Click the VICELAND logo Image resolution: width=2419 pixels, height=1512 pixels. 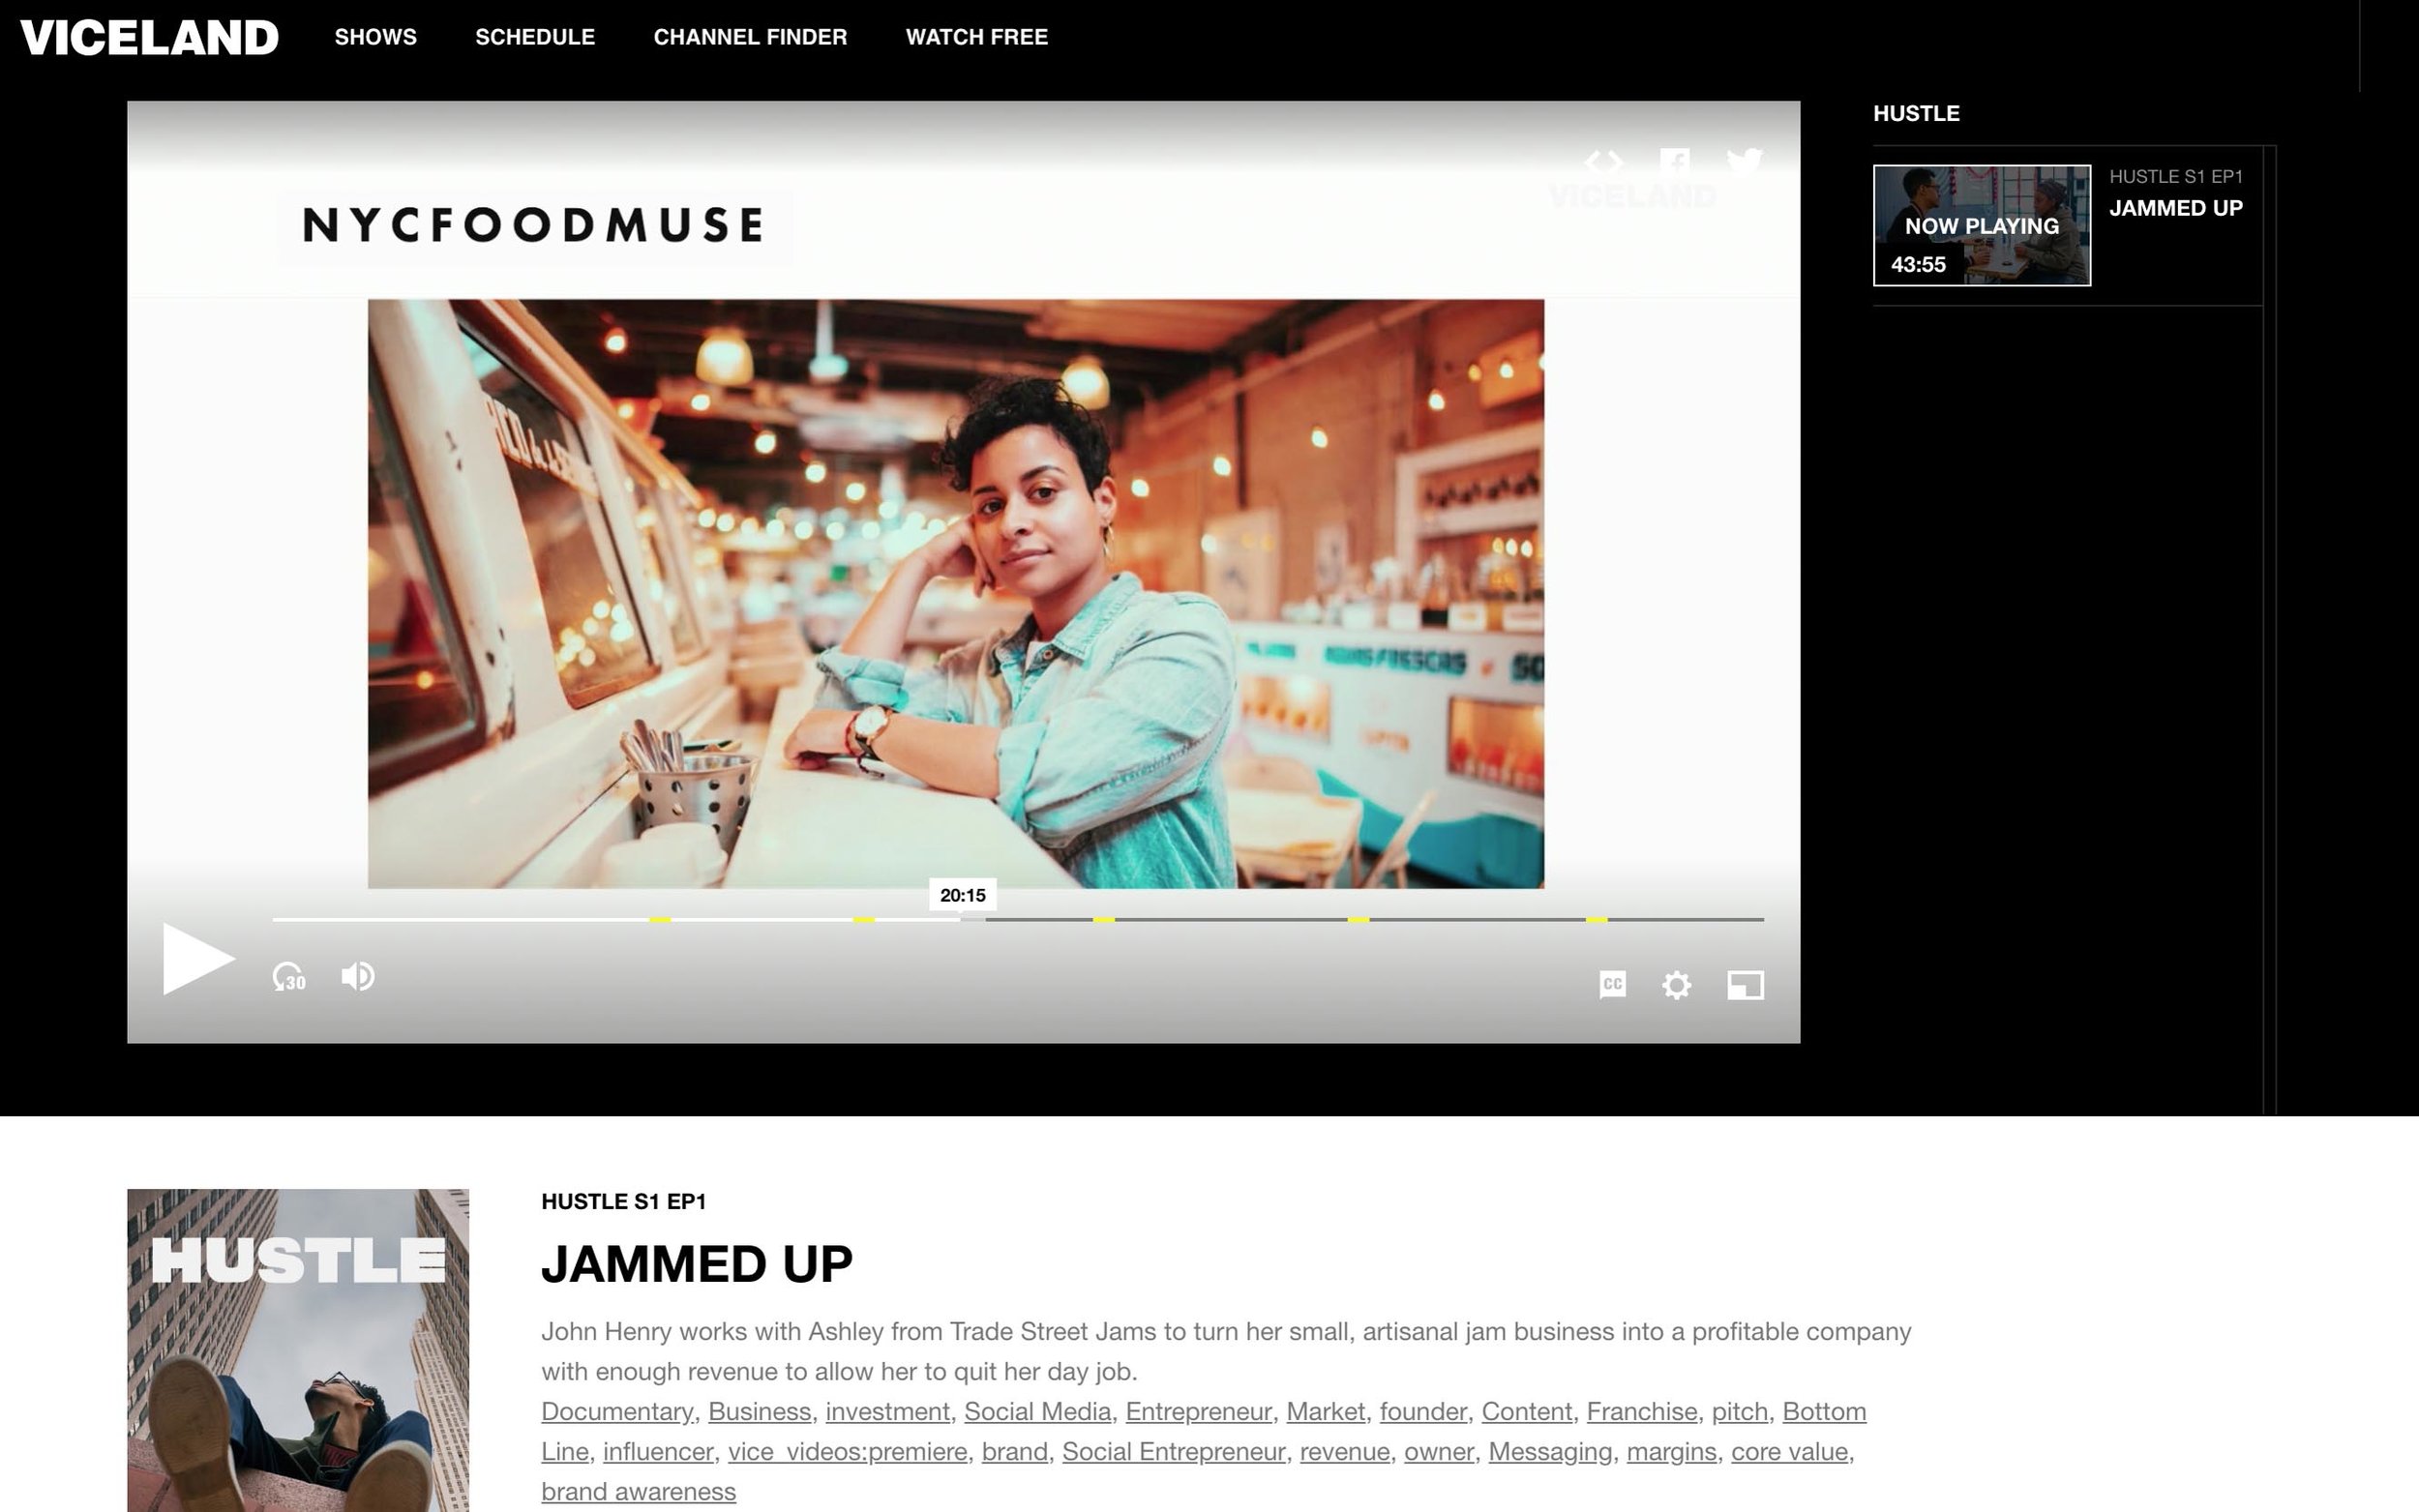coord(149,38)
